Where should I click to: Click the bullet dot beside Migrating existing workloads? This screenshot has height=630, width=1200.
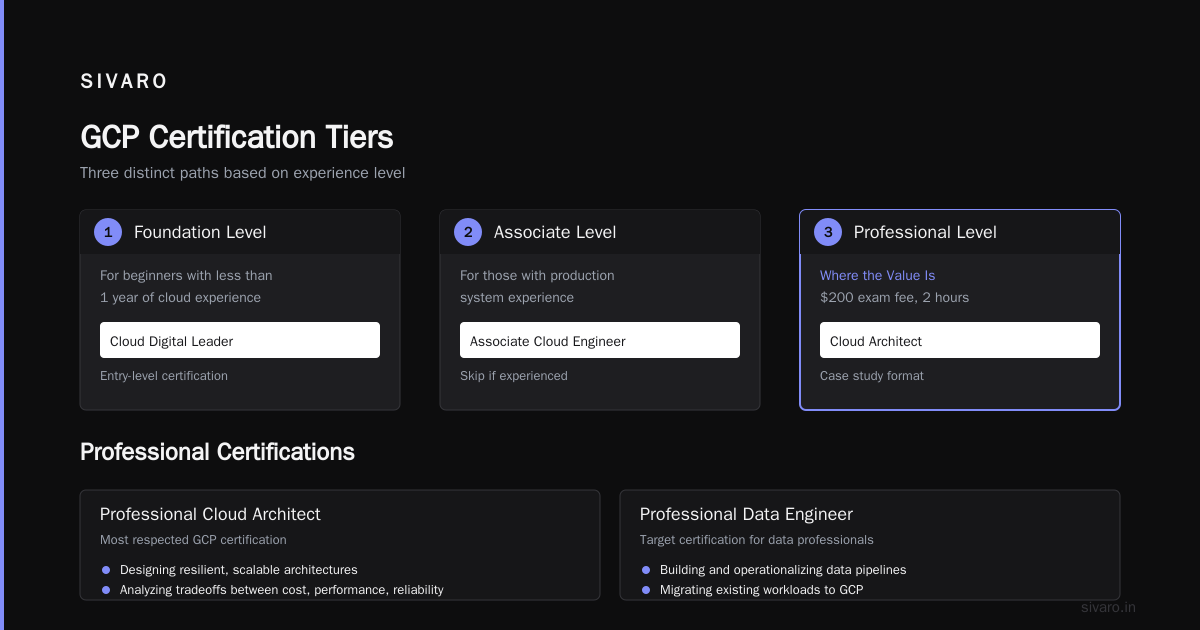coord(646,590)
